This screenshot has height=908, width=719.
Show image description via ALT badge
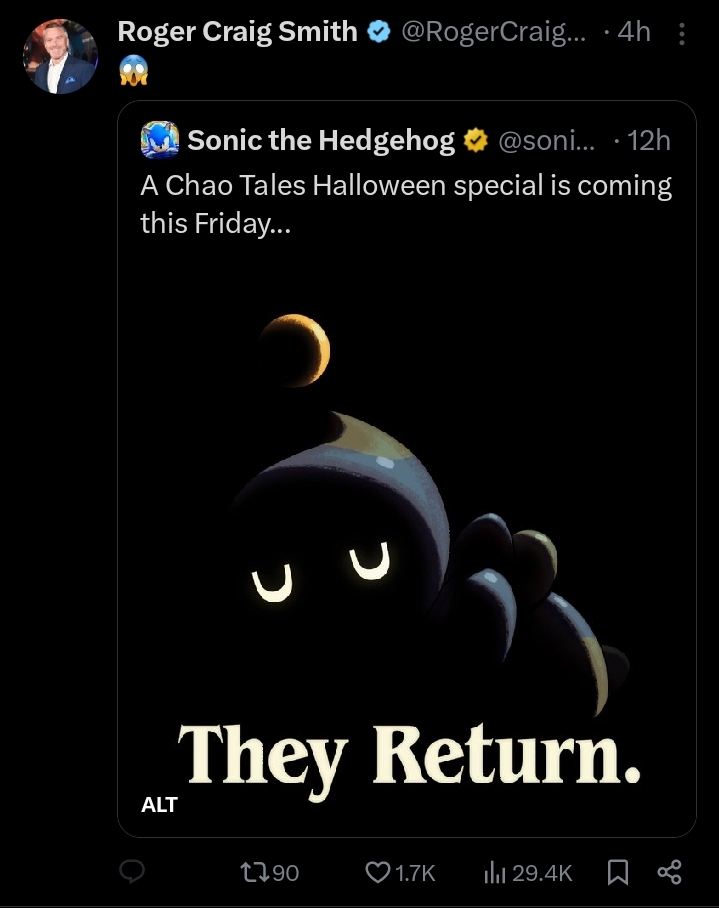coord(159,804)
